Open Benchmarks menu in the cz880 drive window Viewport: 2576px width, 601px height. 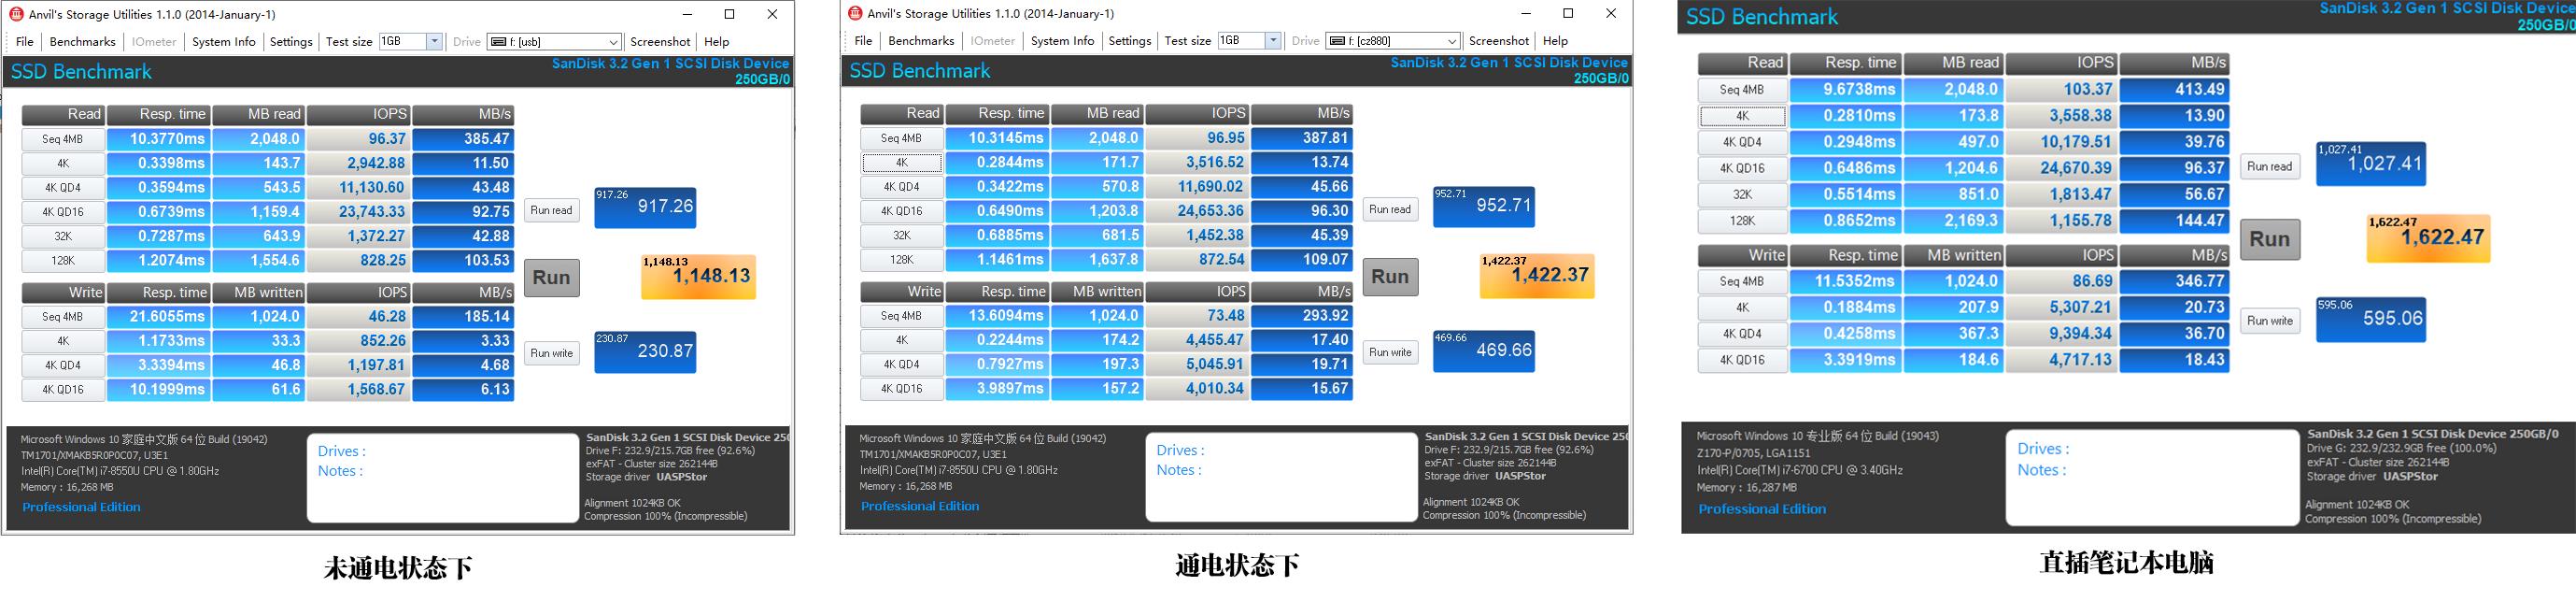(921, 41)
